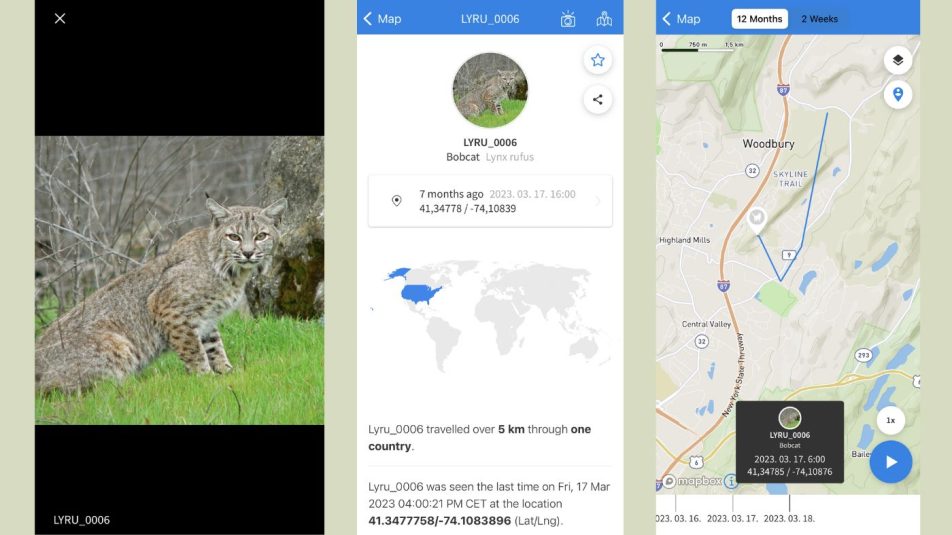Switch to the 2 Weeks range
Image resolution: width=952 pixels, height=535 pixels.
tap(819, 19)
